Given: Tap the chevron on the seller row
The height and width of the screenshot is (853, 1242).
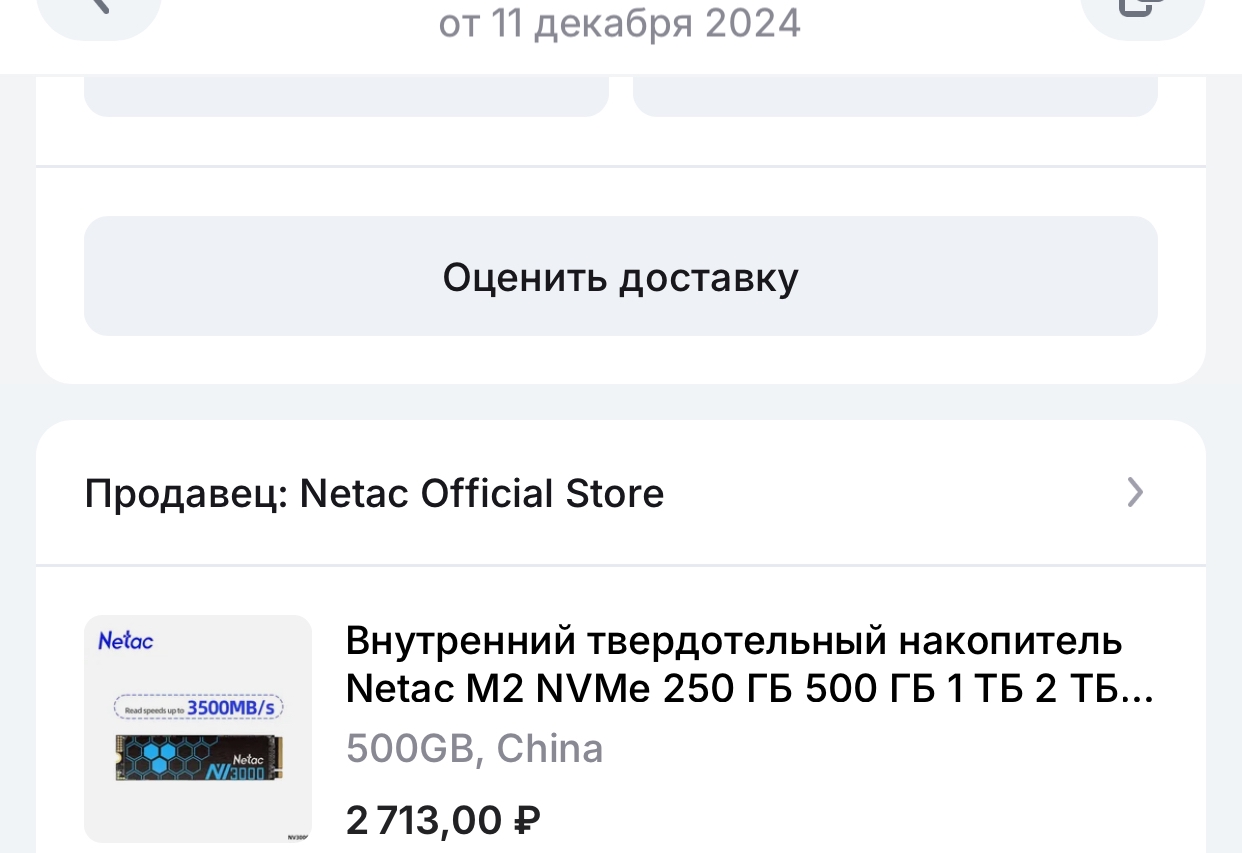Looking at the screenshot, I should tap(1134, 492).
